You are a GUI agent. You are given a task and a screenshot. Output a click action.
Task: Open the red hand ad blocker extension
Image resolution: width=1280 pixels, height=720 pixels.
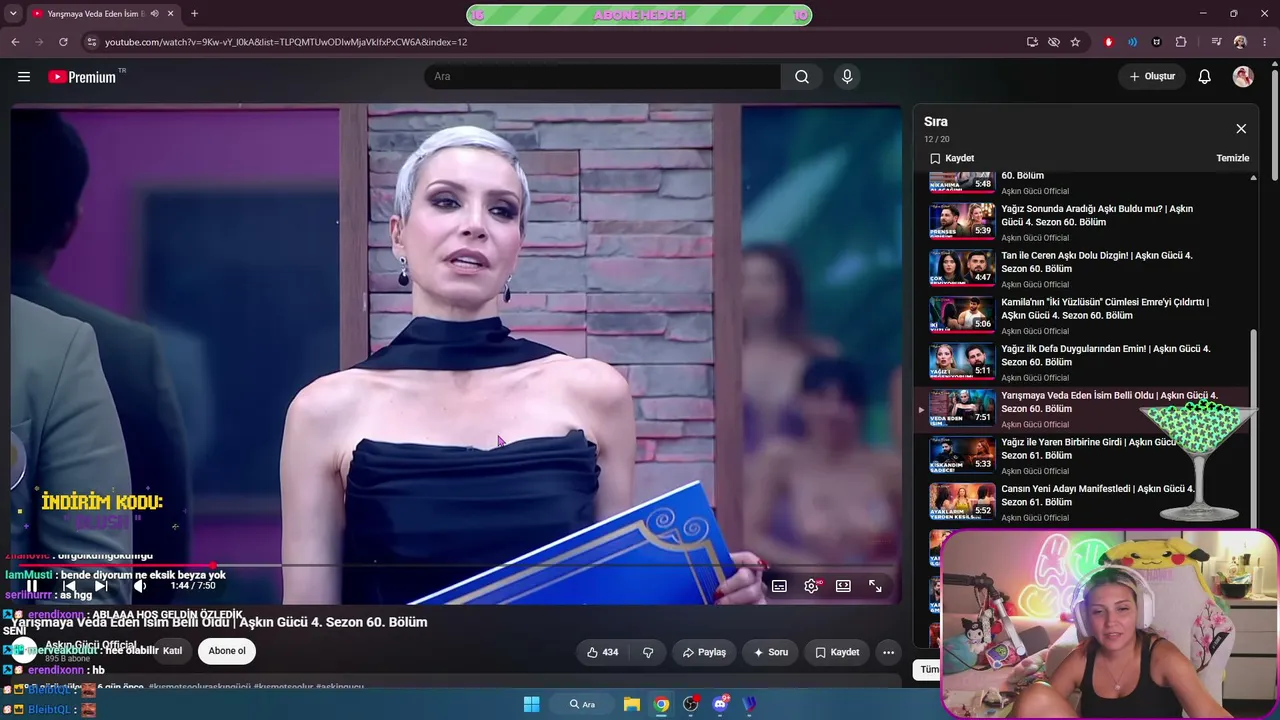pyautogui.click(x=1108, y=42)
